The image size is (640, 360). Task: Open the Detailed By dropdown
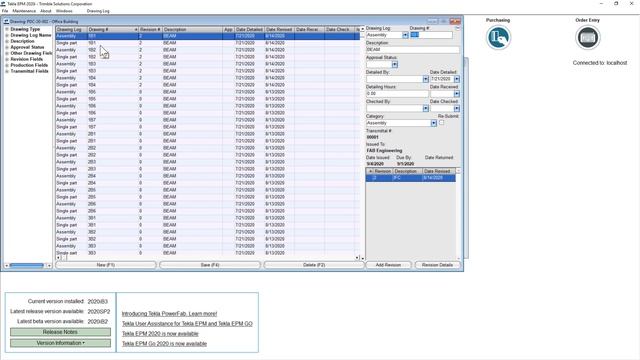(x=426, y=79)
